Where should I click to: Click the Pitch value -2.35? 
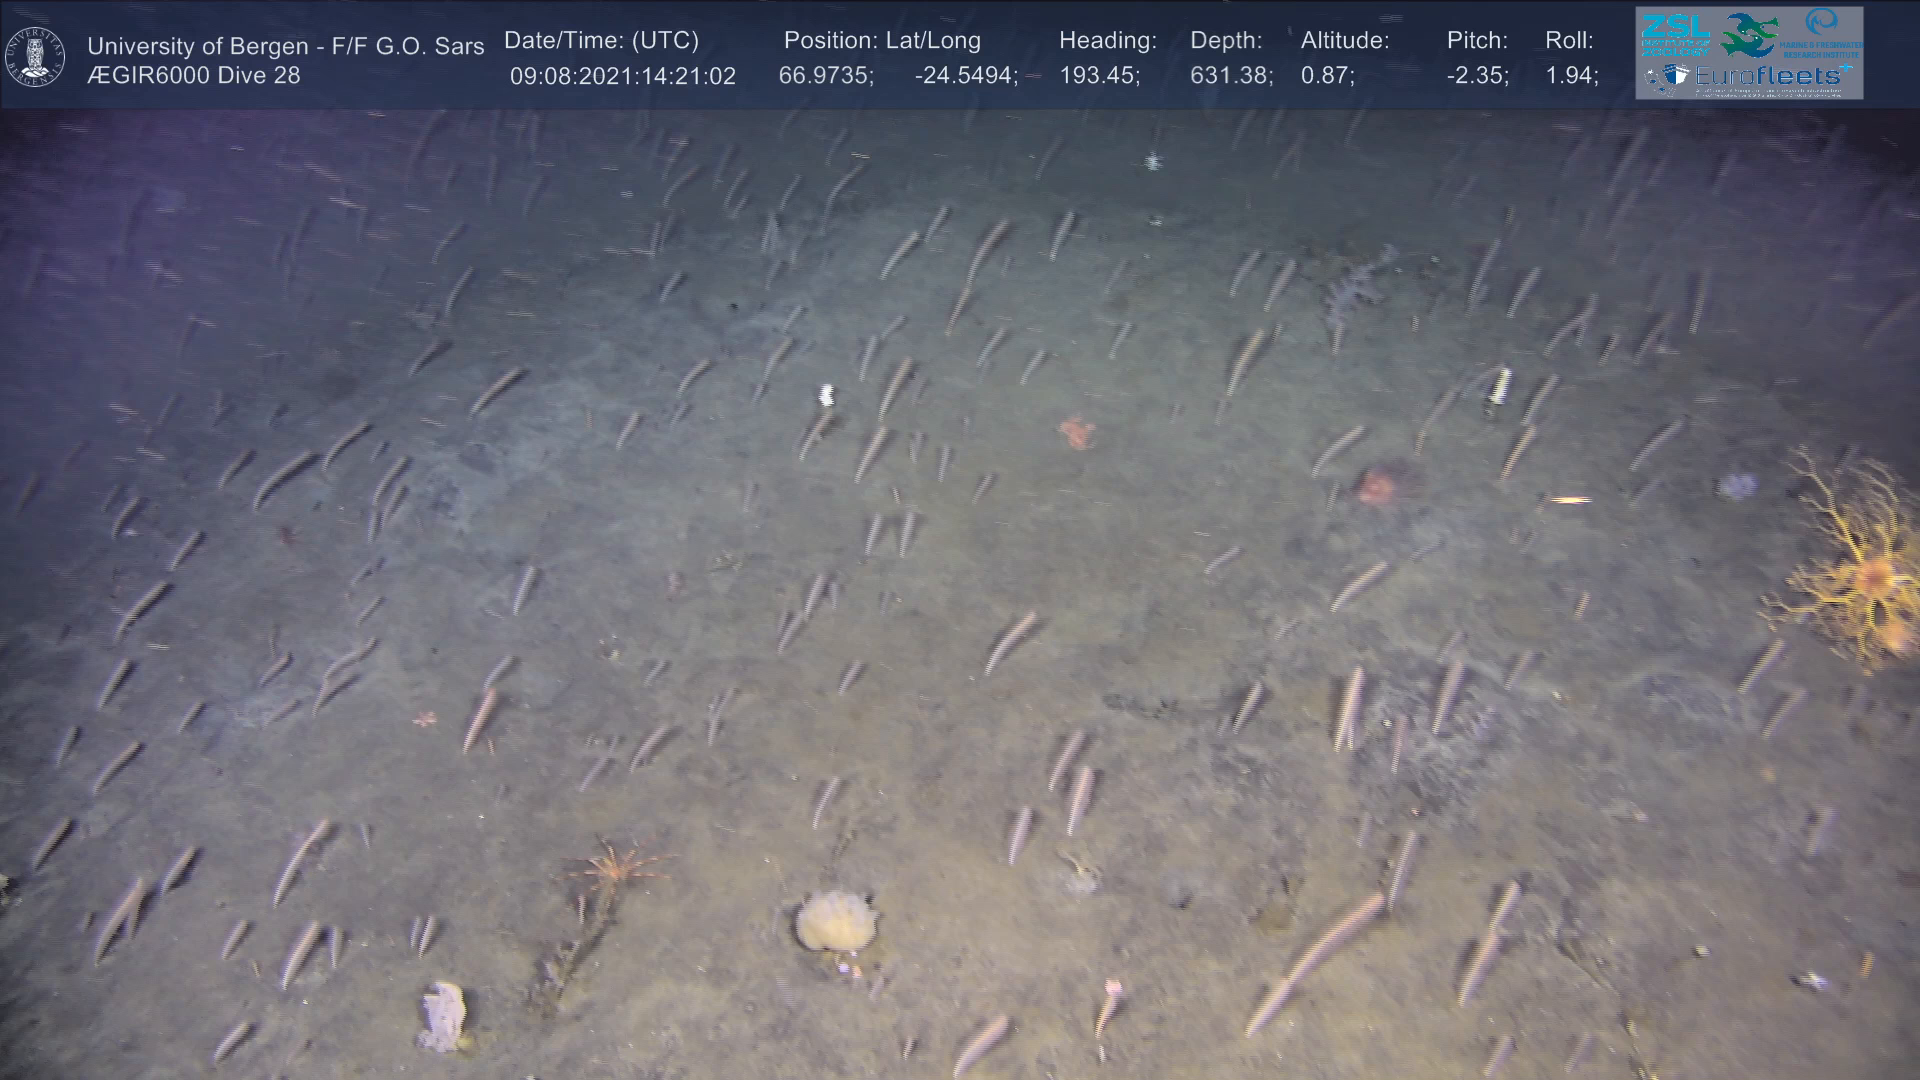tap(1477, 76)
